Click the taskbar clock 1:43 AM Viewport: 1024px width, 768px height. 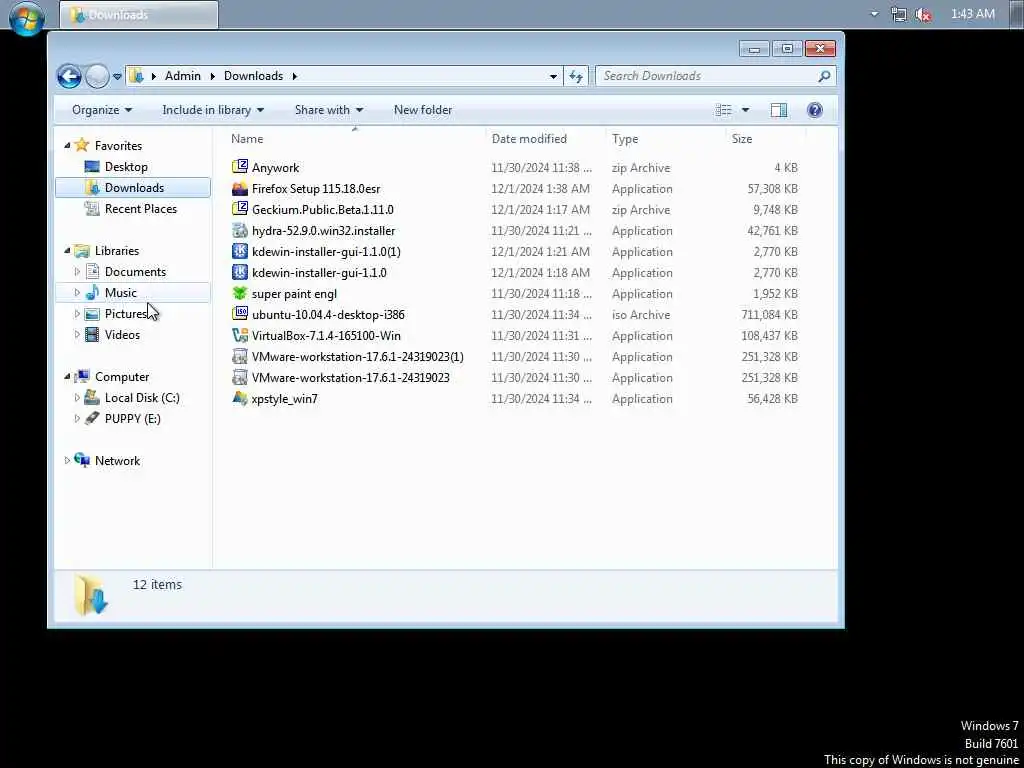tap(972, 14)
